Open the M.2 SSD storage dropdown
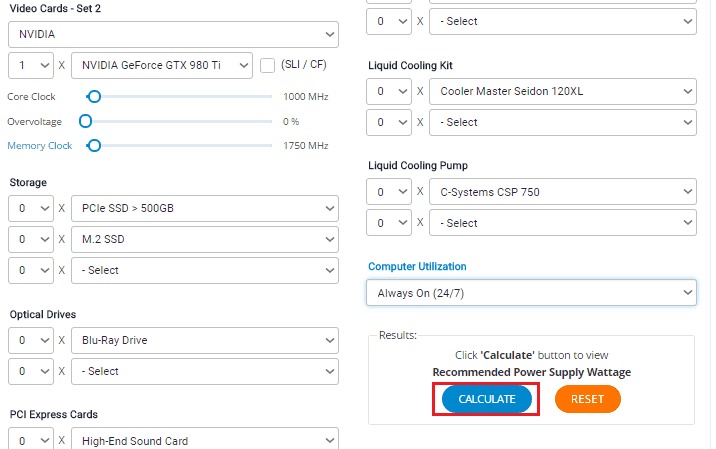The width and height of the screenshot is (716, 449). pyautogui.click(x=205, y=239)
